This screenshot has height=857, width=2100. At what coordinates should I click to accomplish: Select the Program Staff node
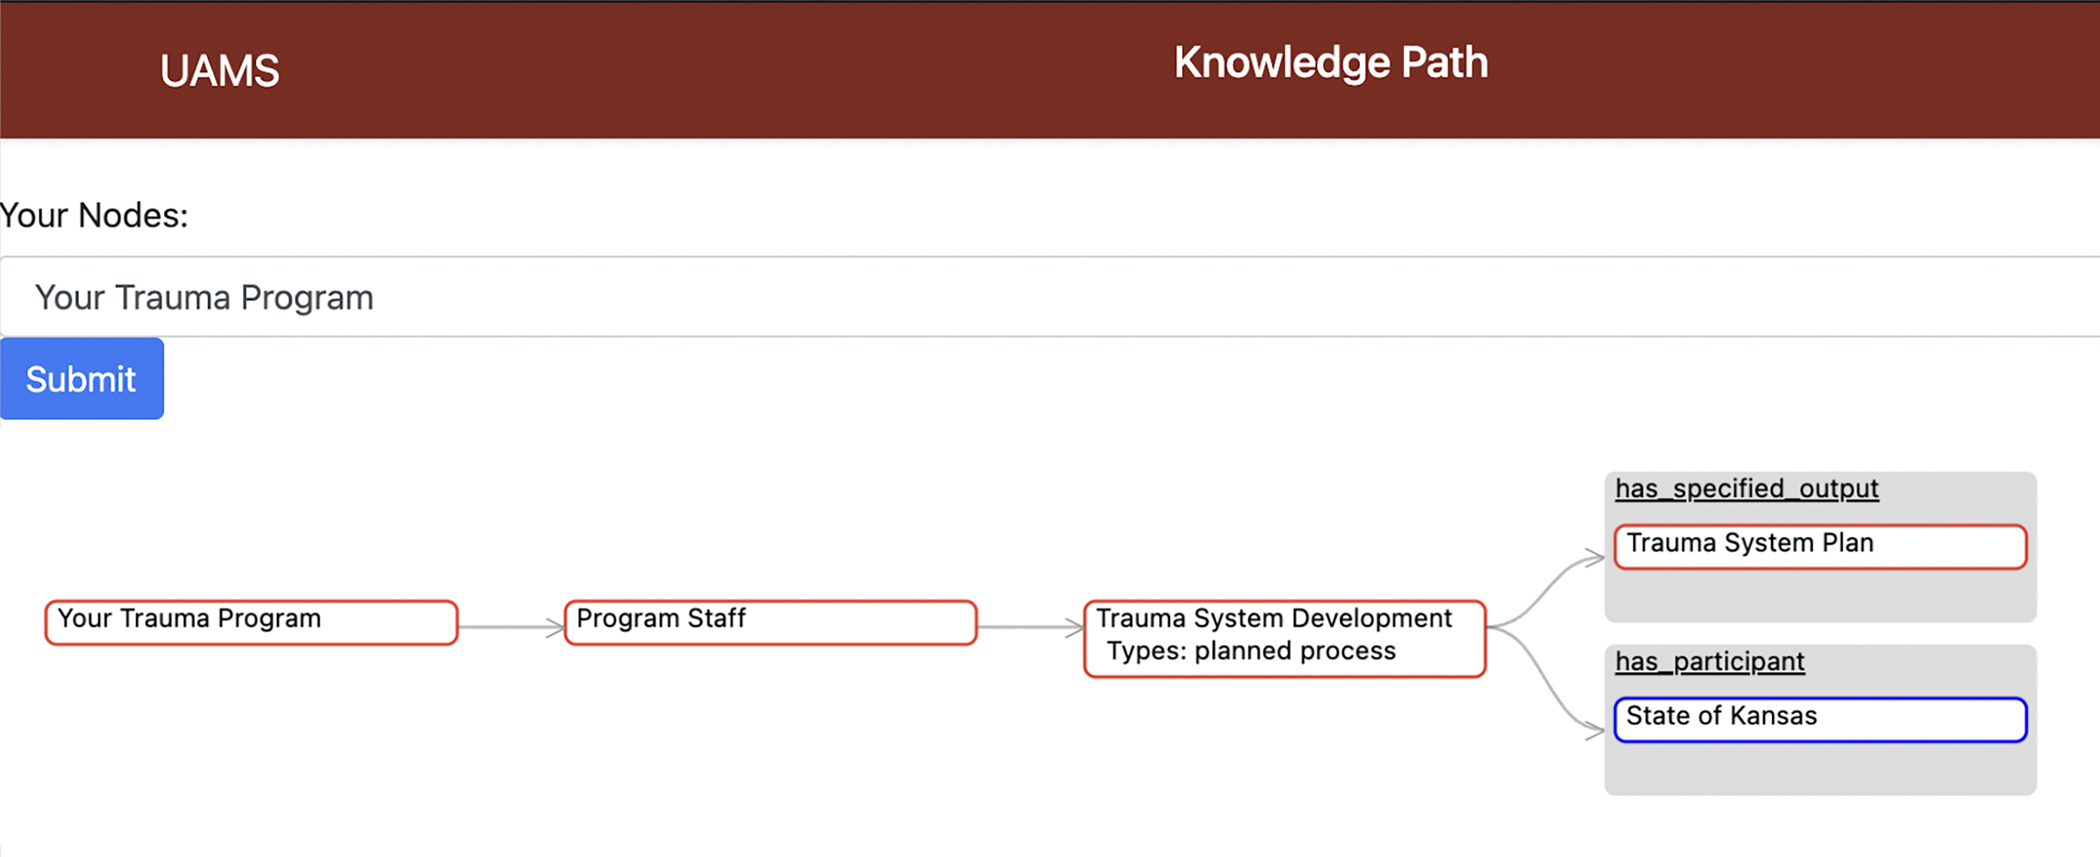click(x=770, y=621)
